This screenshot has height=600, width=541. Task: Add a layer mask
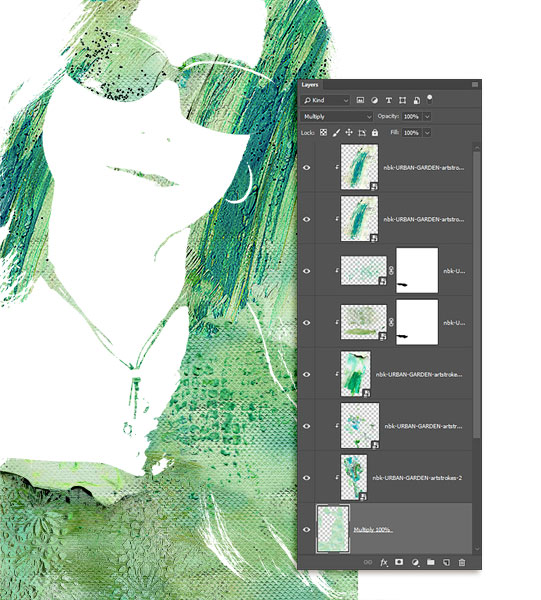pos(399,562)
